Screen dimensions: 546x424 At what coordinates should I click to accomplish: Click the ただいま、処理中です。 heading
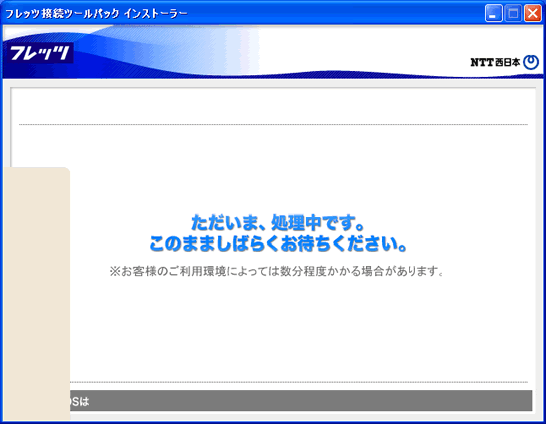tap(278, 222)
